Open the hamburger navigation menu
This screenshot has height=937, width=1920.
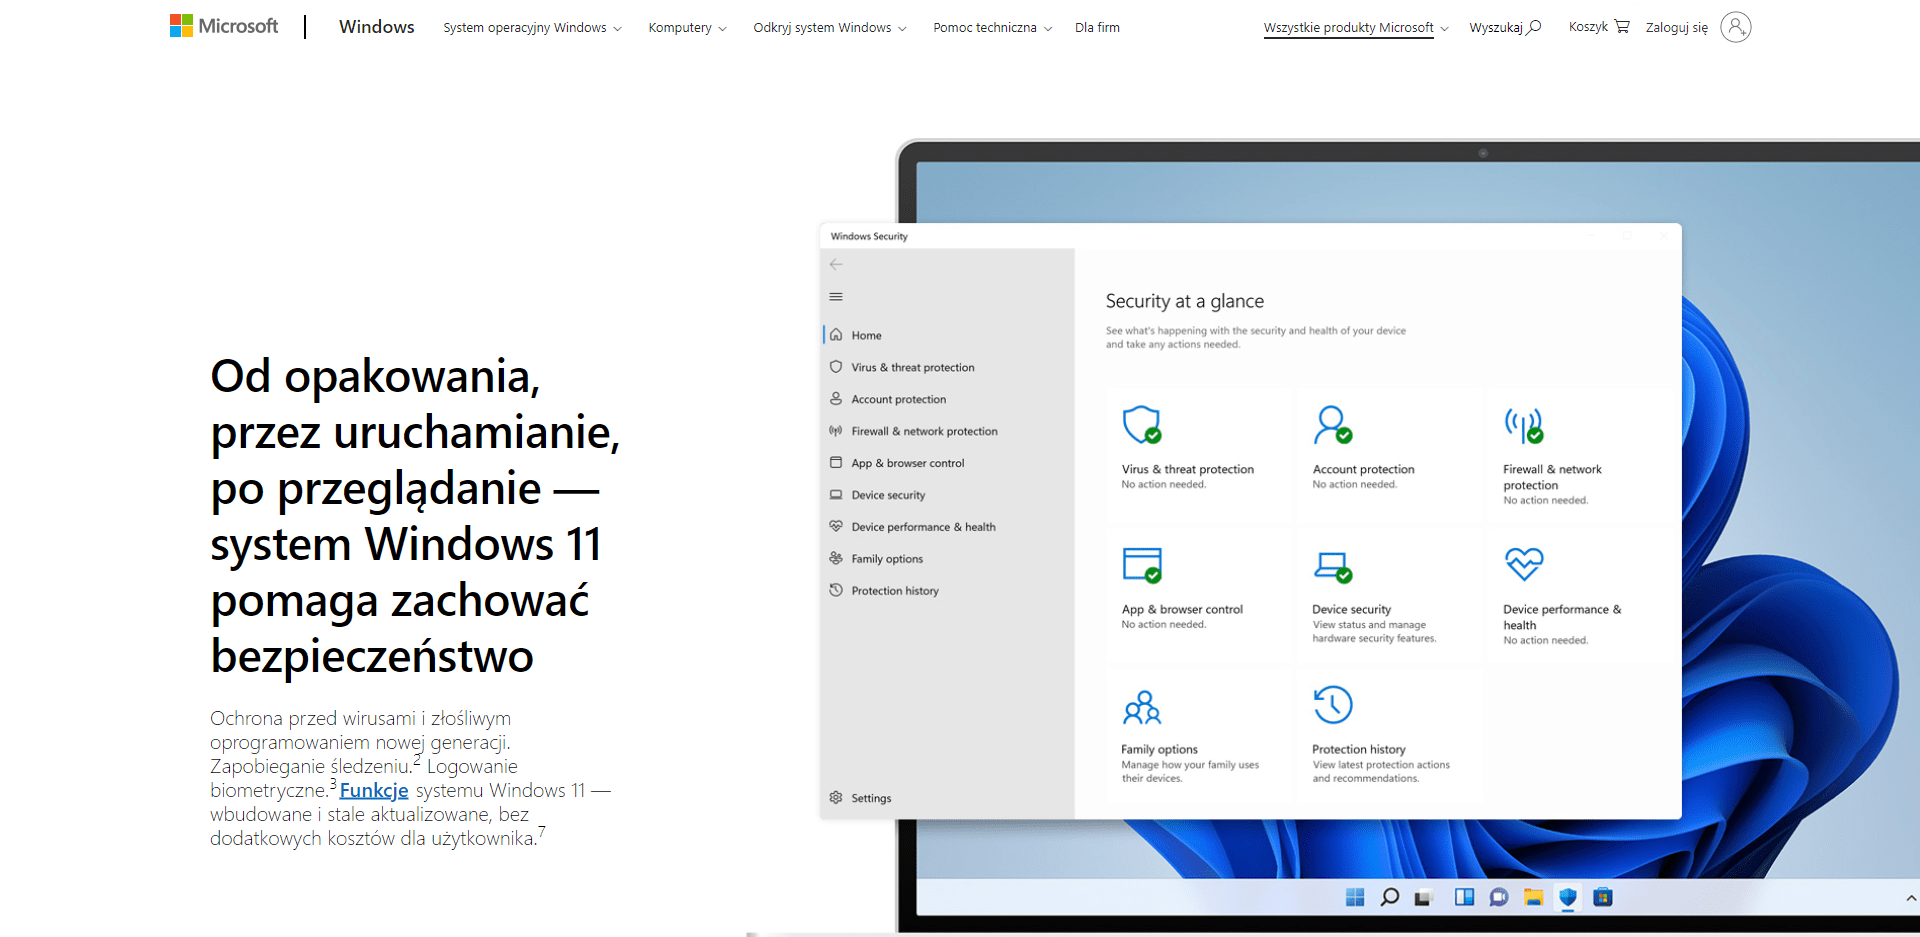(836, 296)
